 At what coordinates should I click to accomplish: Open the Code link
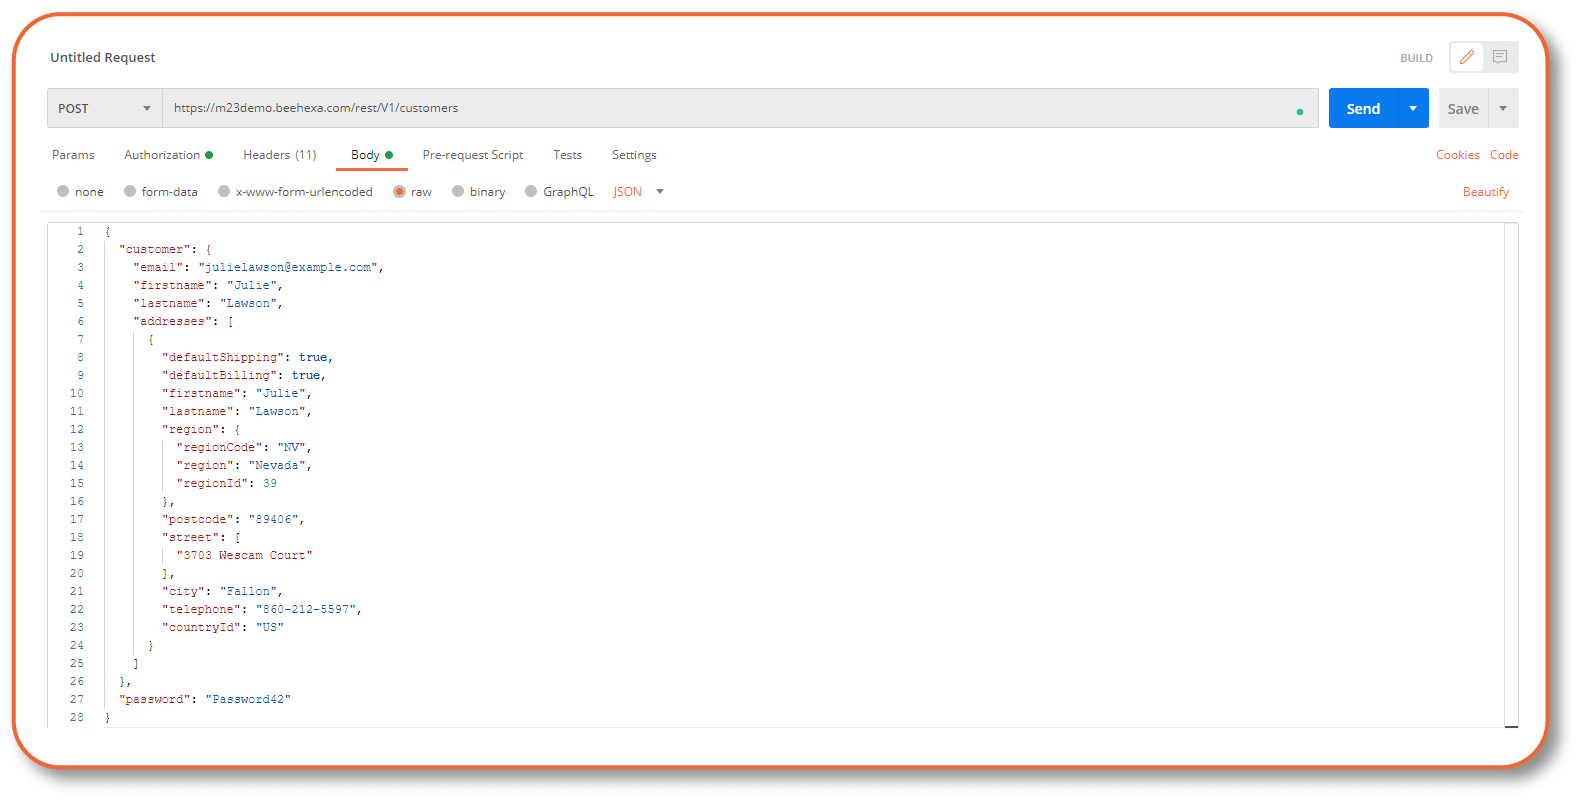1504,155
